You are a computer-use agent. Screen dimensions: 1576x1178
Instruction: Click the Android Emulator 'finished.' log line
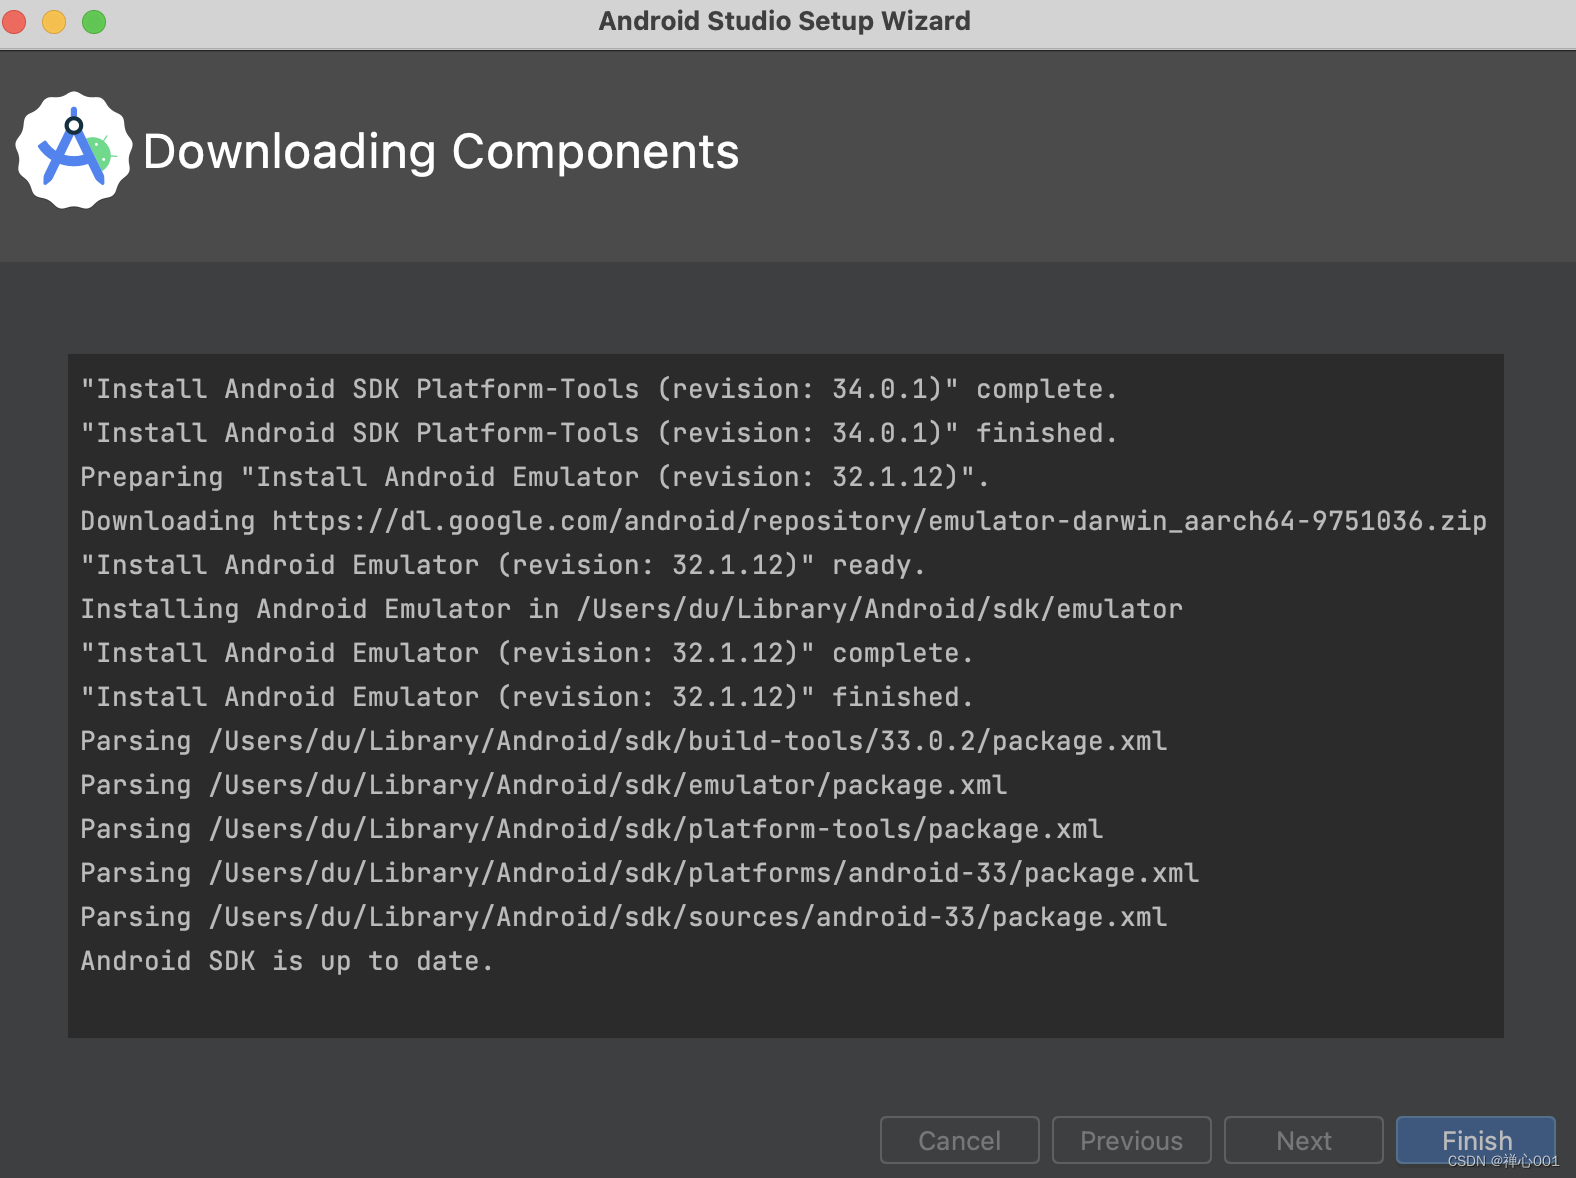click(526, 697)
